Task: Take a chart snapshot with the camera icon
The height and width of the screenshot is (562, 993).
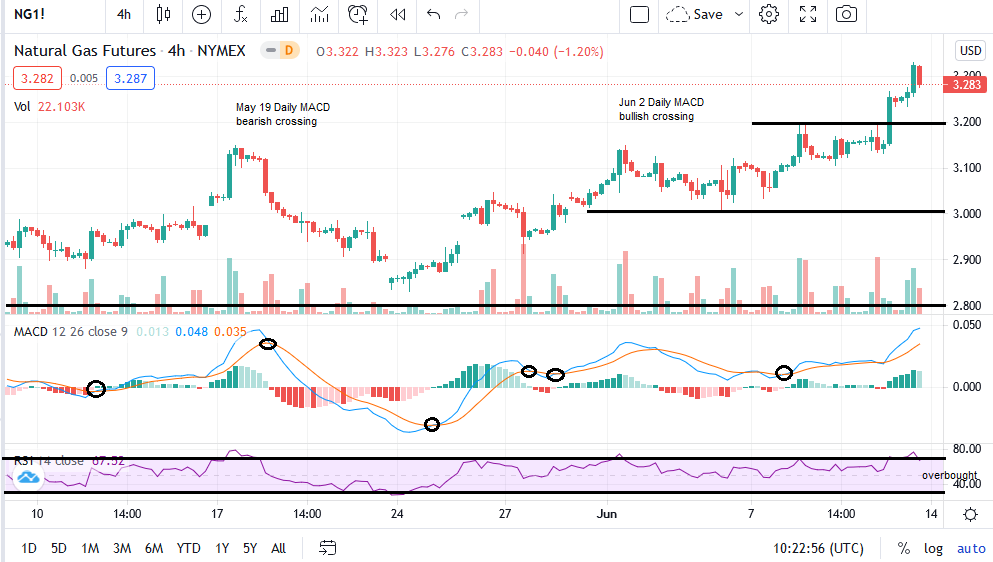Action: 846,14
